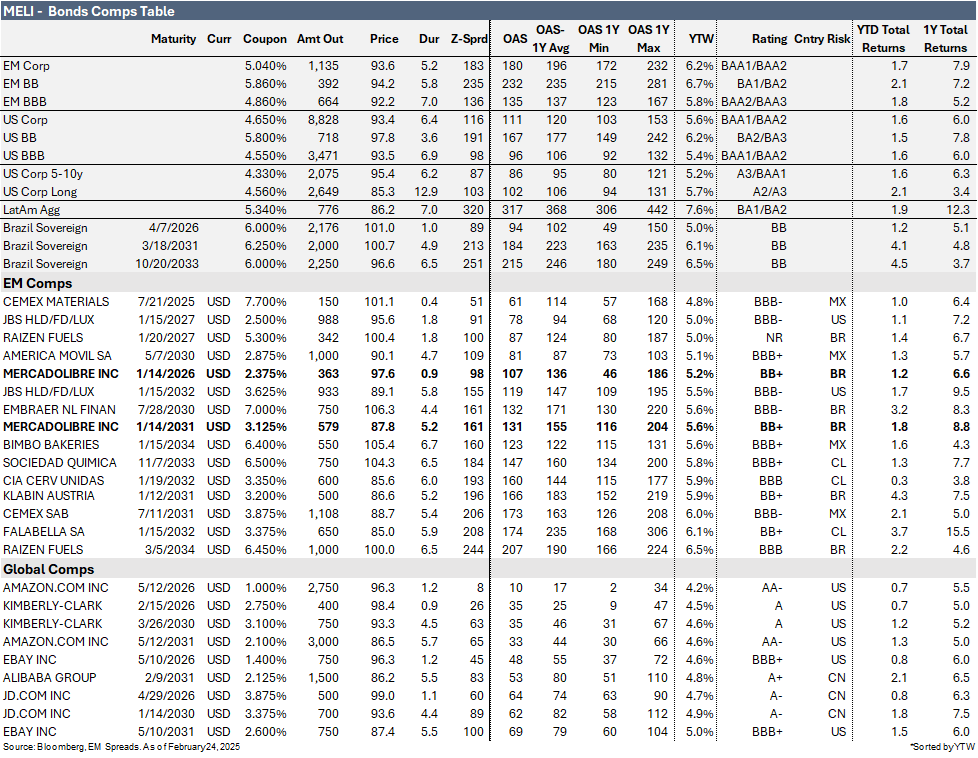Select the KLABIN AUSTRIA row label
The image size is (978, 758).
coord(49,496)
